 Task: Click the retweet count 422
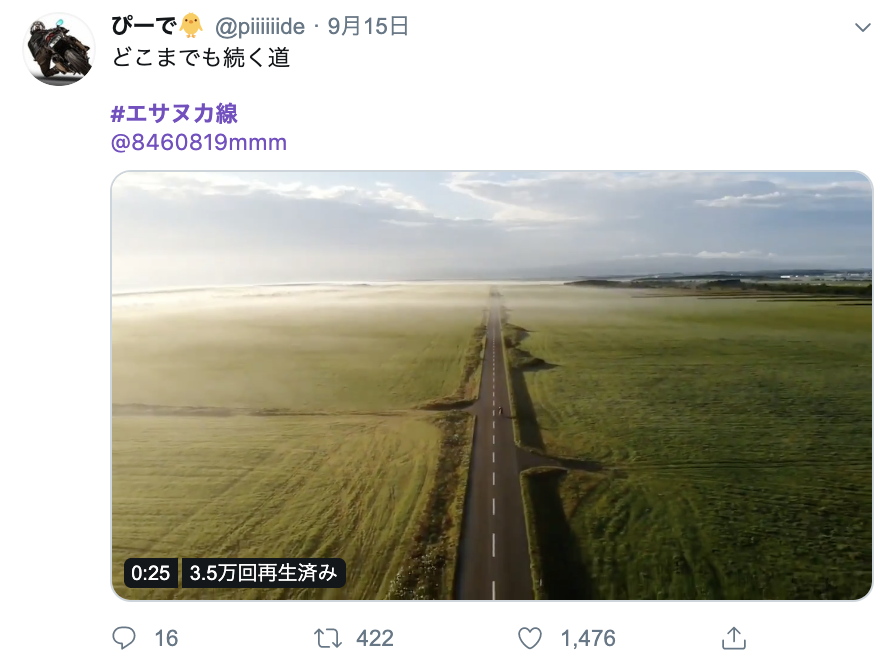[375, 638]
